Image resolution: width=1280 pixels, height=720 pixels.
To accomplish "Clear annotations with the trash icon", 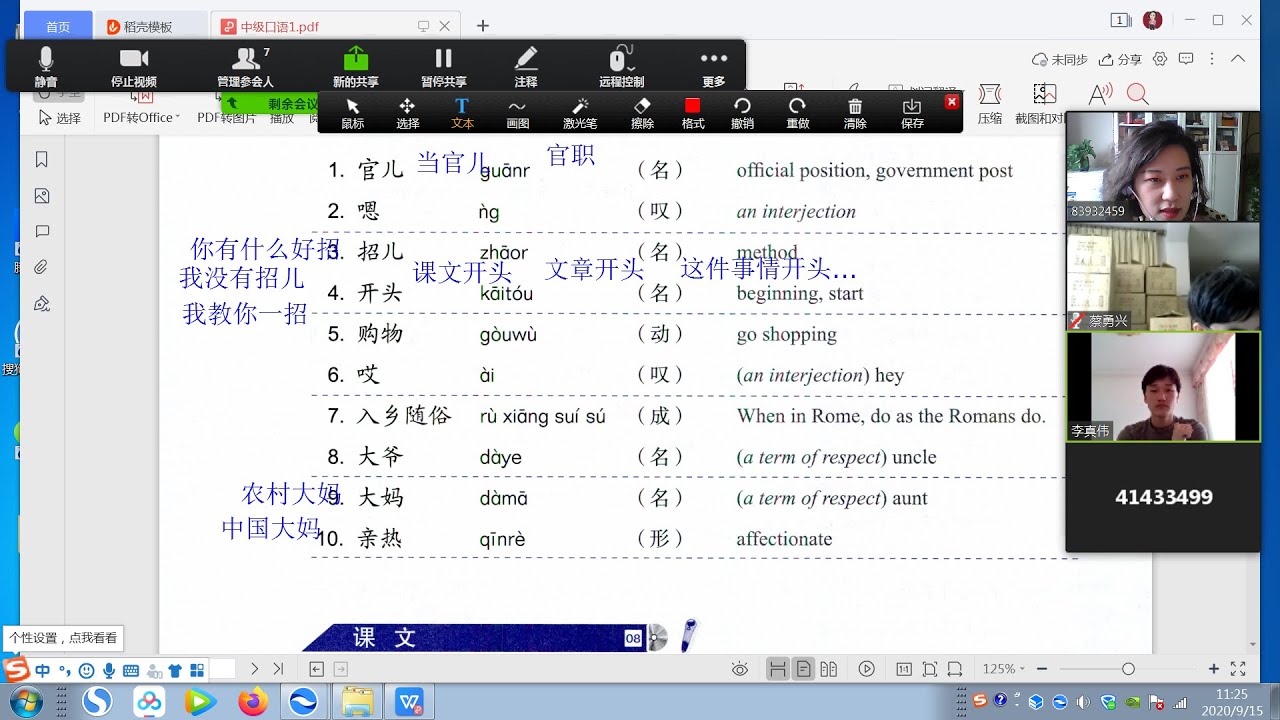I will click(x=855, y=113).
